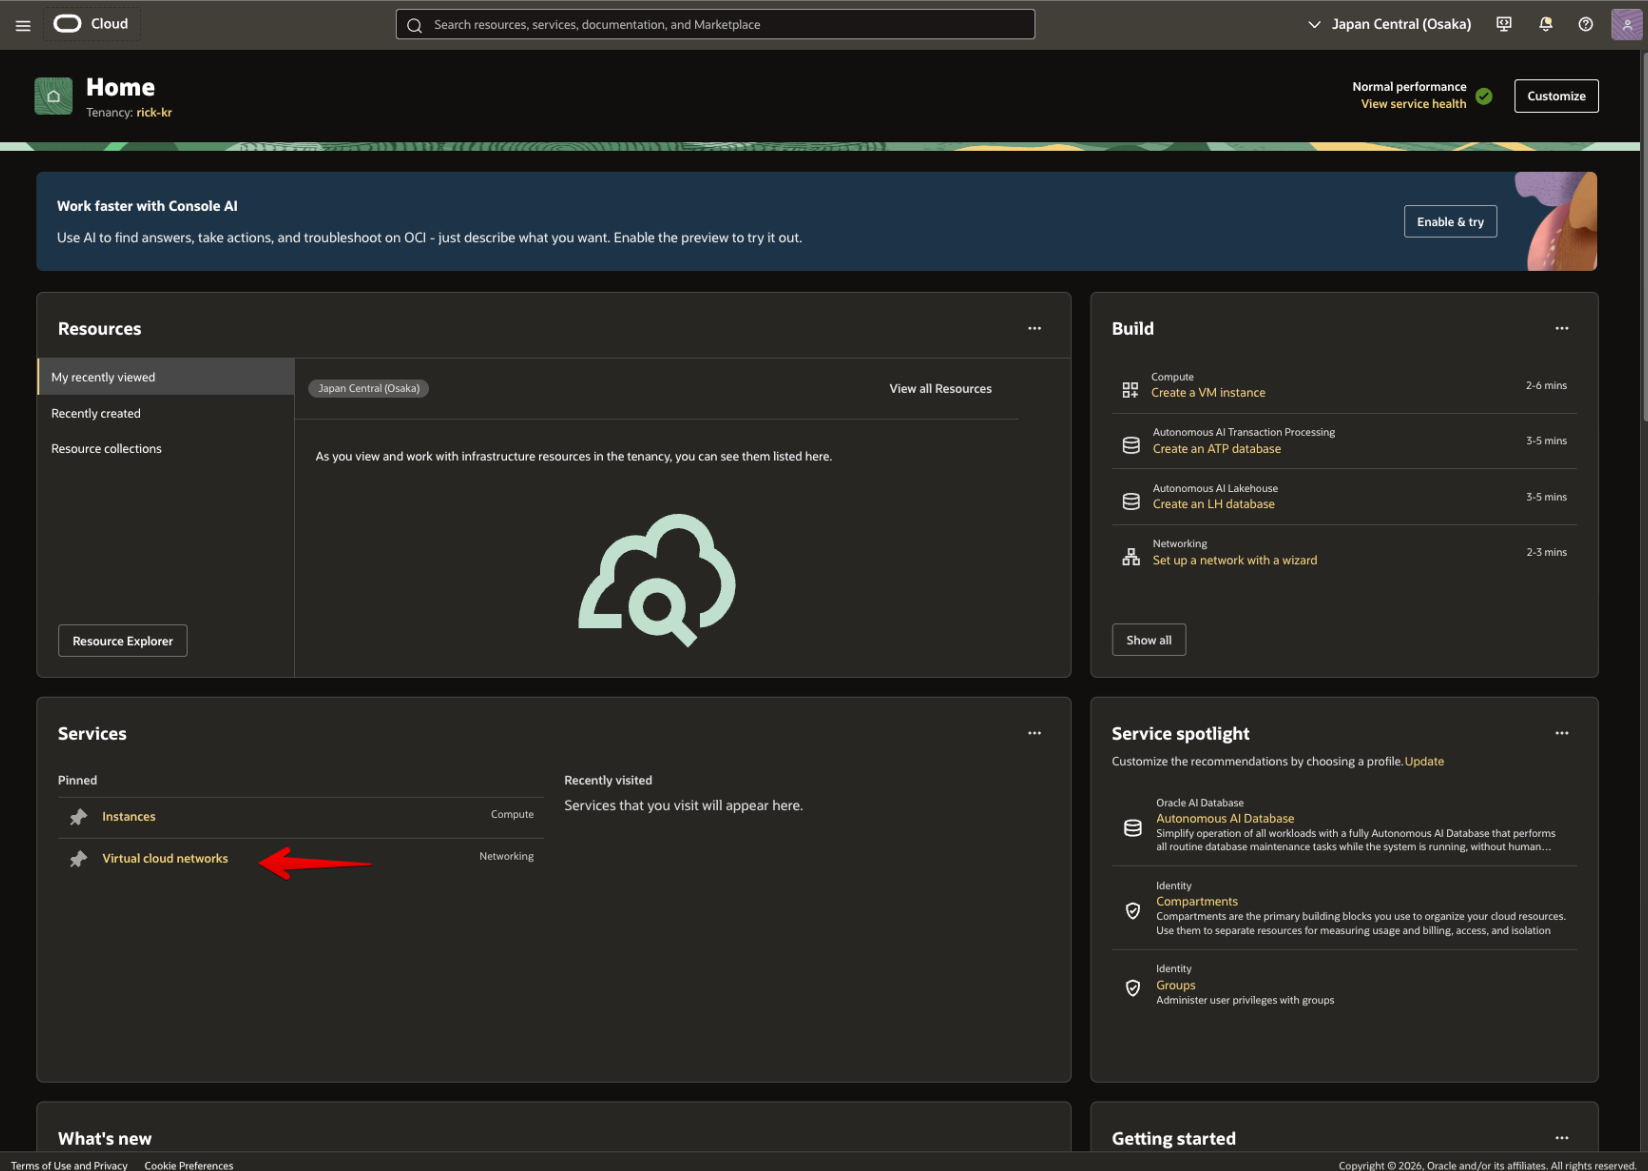Screen dimensions: 1648x1171
Task: Open the pinned Instances service
Action: (x=129, y=817)
